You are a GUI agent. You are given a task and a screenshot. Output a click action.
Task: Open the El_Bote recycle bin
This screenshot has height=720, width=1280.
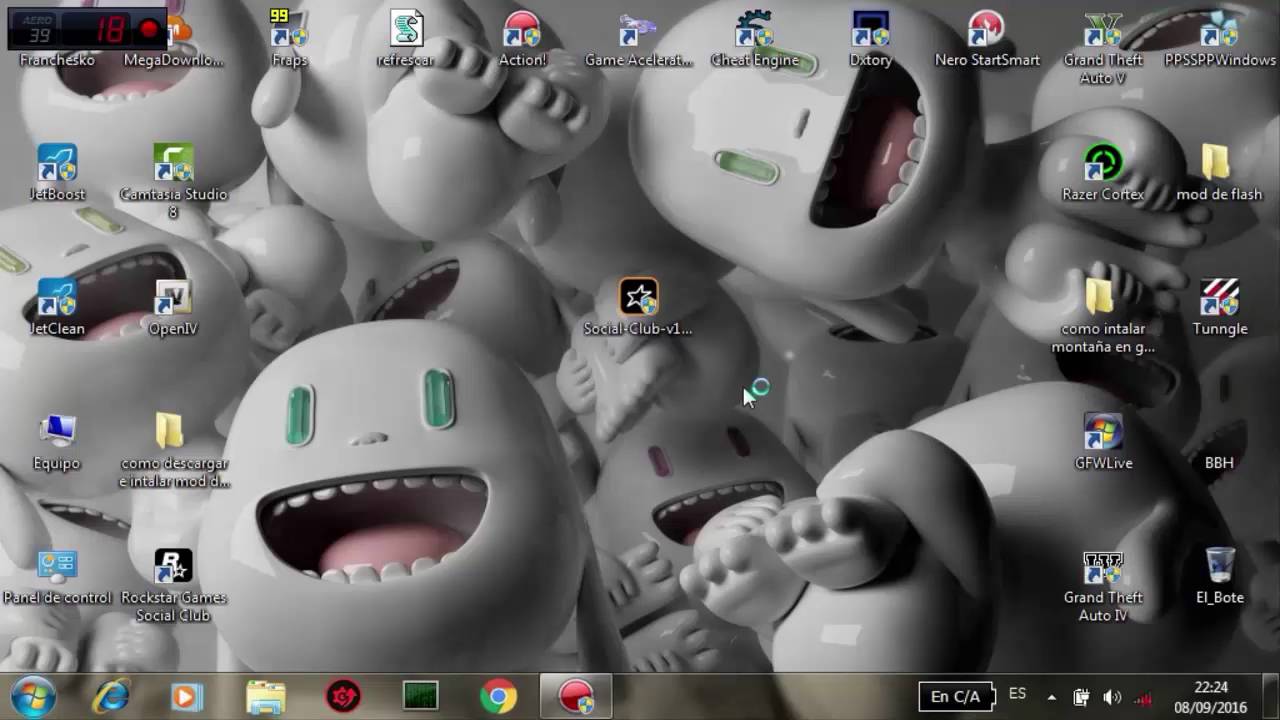[x=1220, y=576]
